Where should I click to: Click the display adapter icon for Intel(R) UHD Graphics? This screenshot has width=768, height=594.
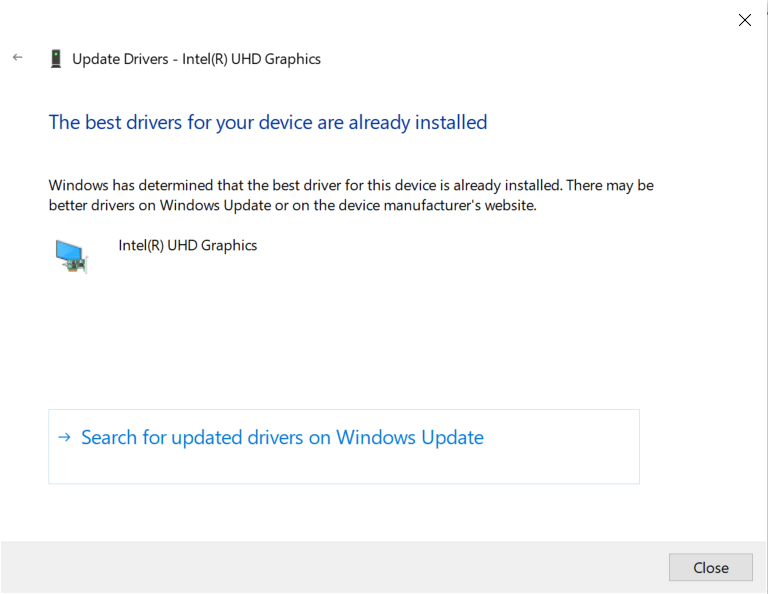pos(72,256)
